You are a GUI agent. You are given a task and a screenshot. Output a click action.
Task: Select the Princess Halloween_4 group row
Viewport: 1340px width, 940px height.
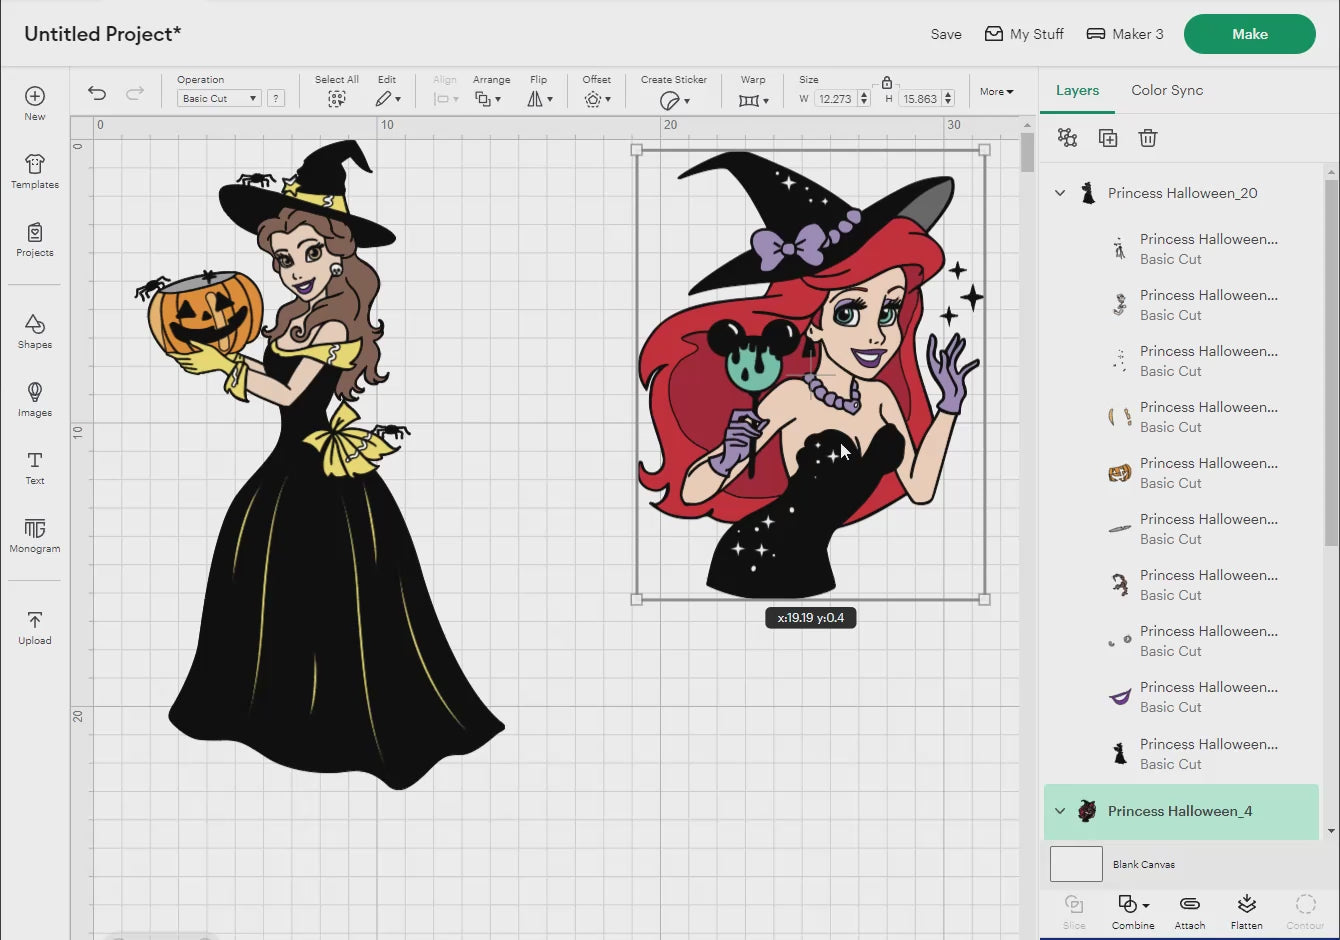pyautogui.click(x=1181, y=811)
